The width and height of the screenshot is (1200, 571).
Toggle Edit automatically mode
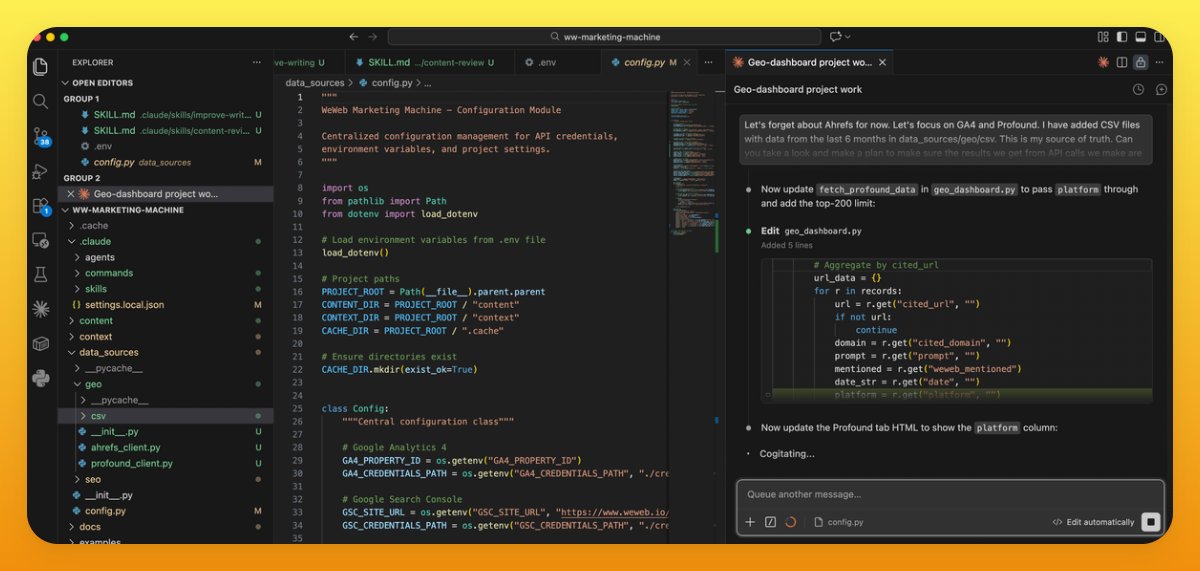click(x=1093, y=522)
